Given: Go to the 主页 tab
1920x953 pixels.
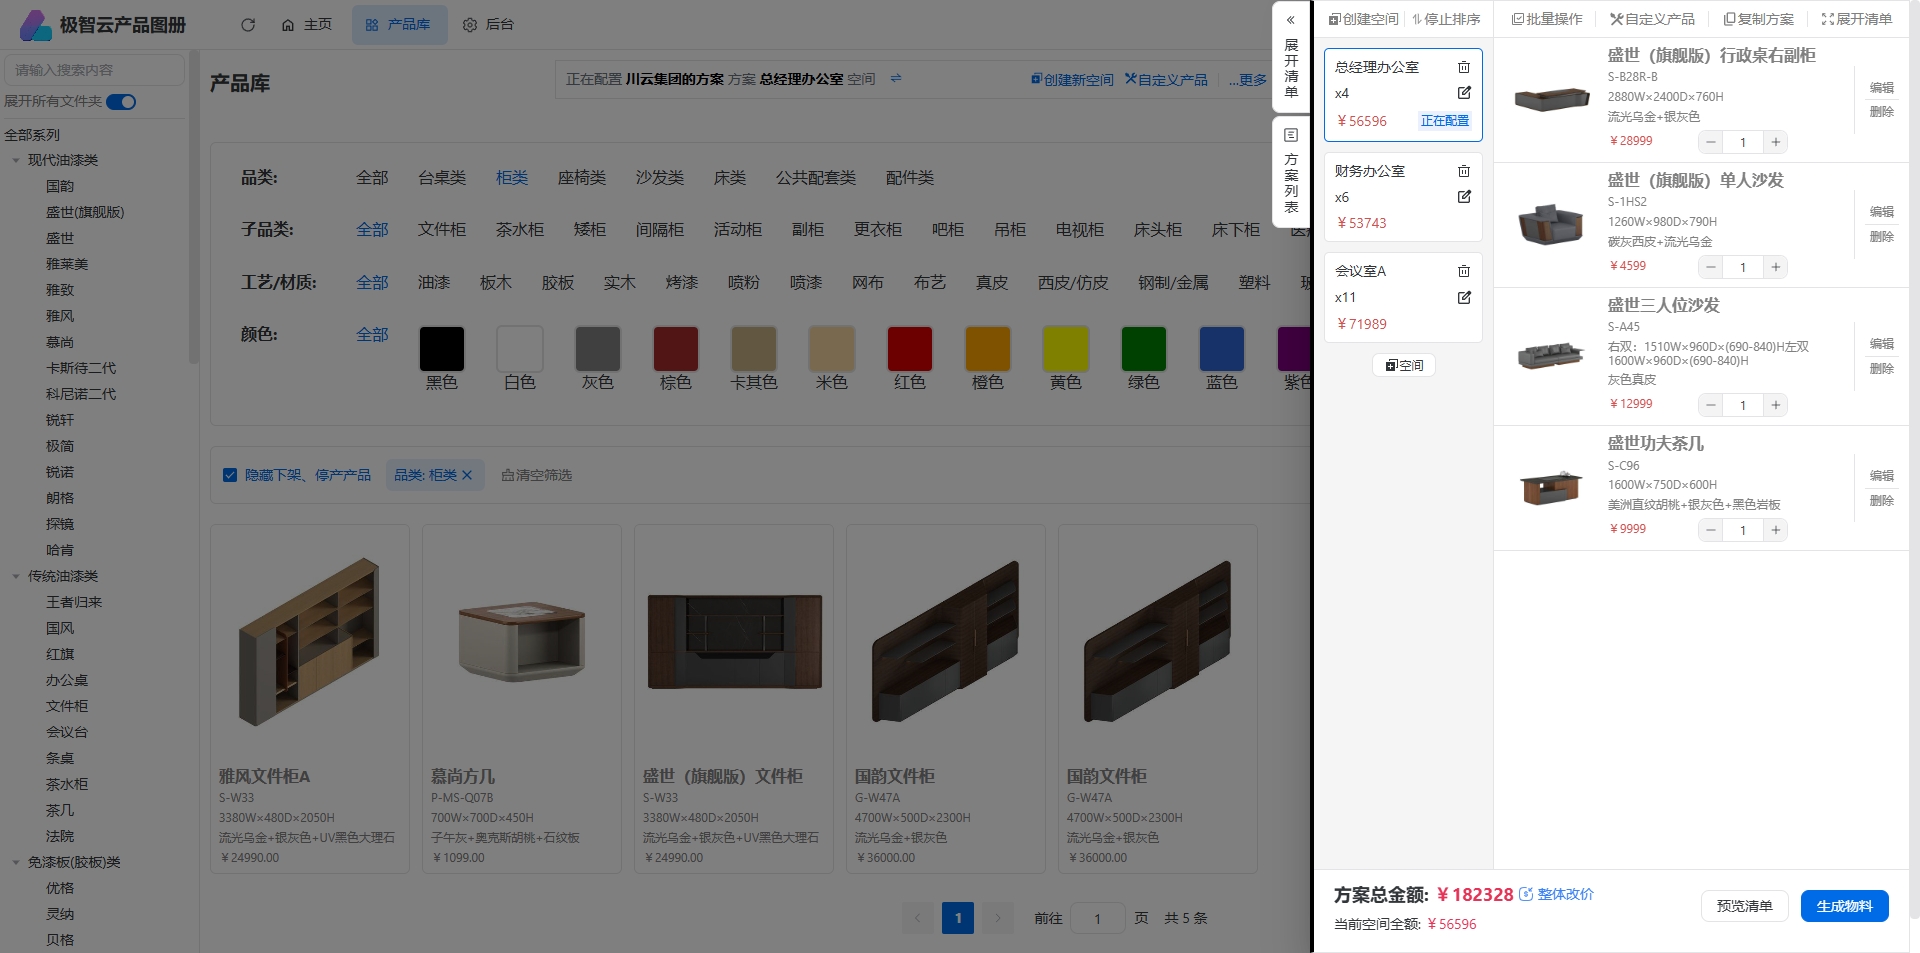Looking at the screenshot, I should tap(307, 25).
